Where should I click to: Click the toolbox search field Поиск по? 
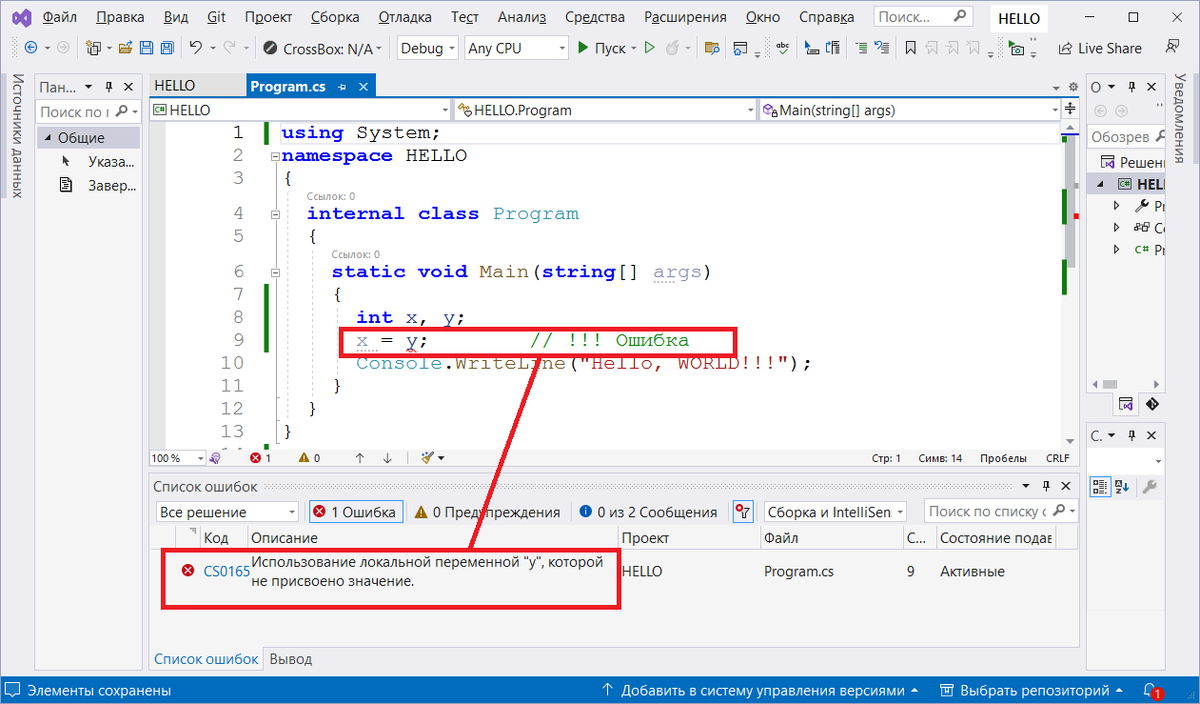(88, 112)
